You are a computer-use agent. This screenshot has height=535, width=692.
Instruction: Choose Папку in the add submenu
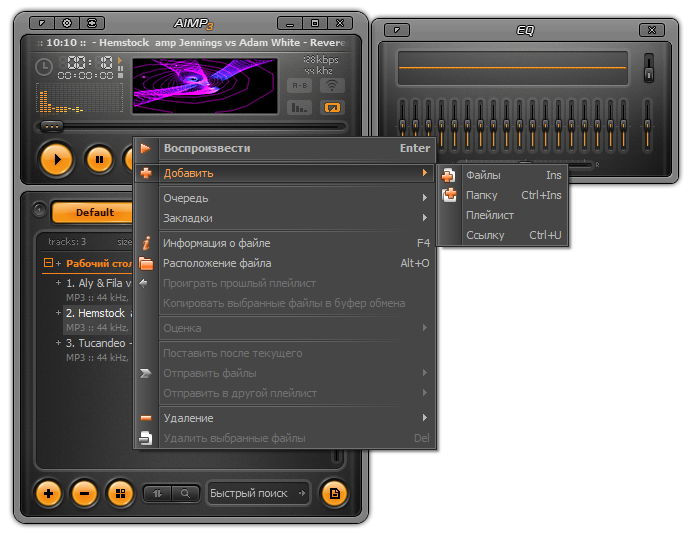point(503,195)
